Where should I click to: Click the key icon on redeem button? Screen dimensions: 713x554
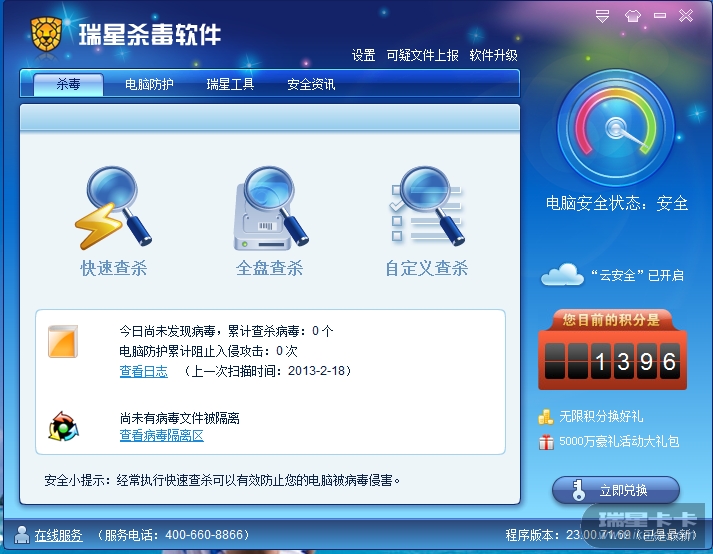tap(578, 490)
